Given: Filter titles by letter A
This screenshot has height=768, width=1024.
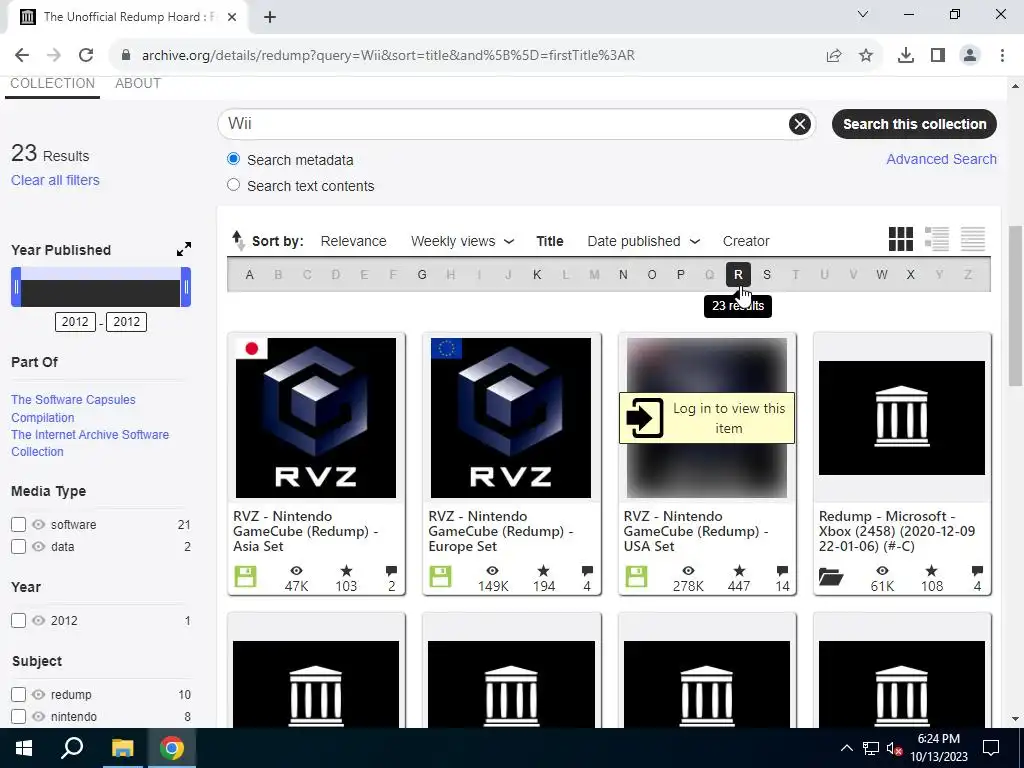Looking at the screenshot, I should click(249, 275).
